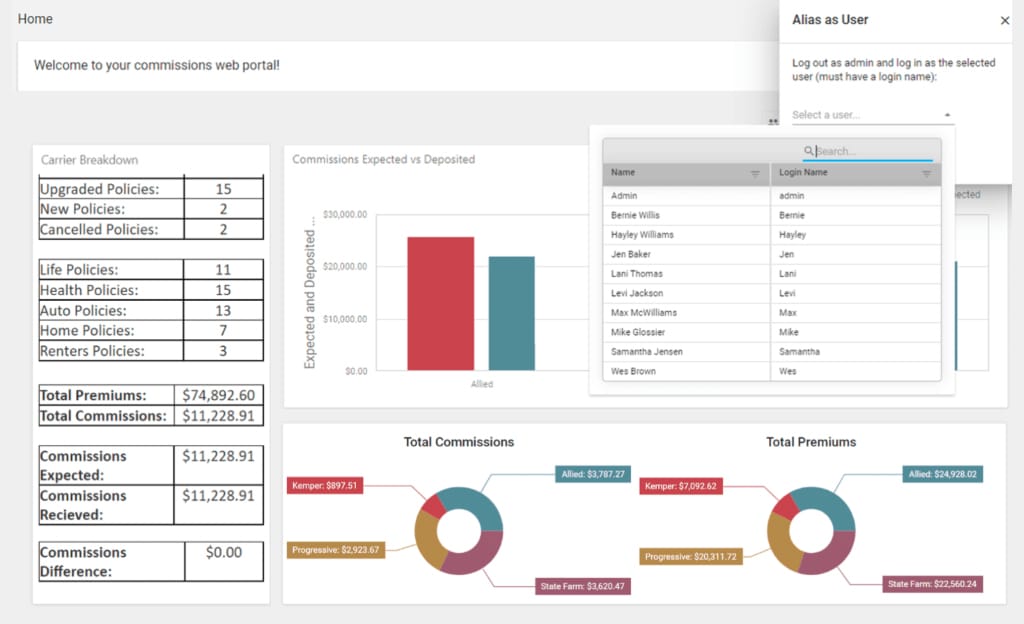Click the Kemper: $897.51 commissions label

pos(325,486)
